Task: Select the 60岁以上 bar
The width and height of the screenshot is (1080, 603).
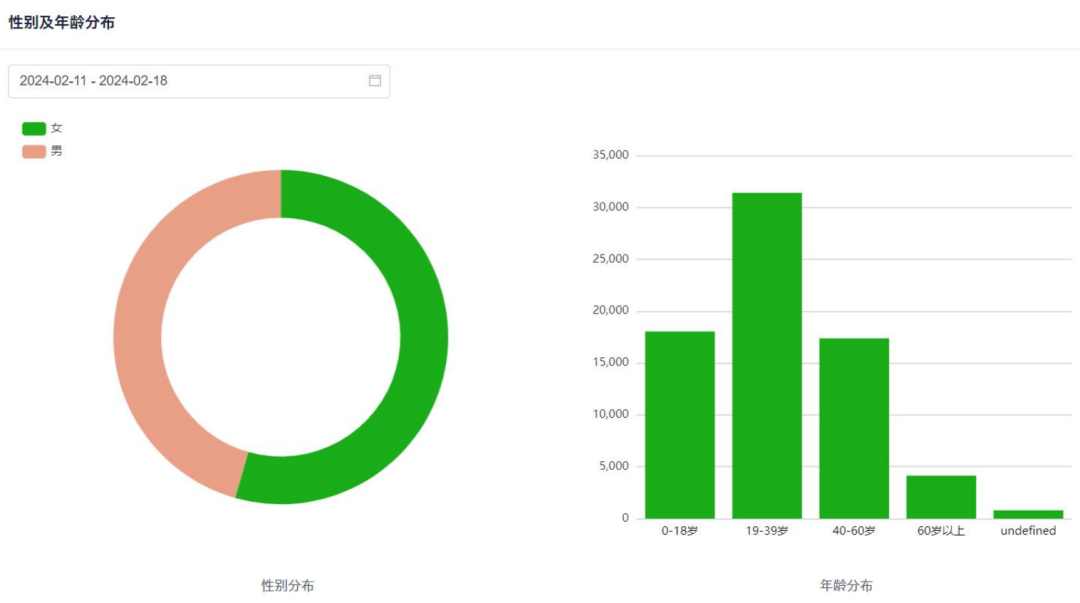Action: coord(941,496)
